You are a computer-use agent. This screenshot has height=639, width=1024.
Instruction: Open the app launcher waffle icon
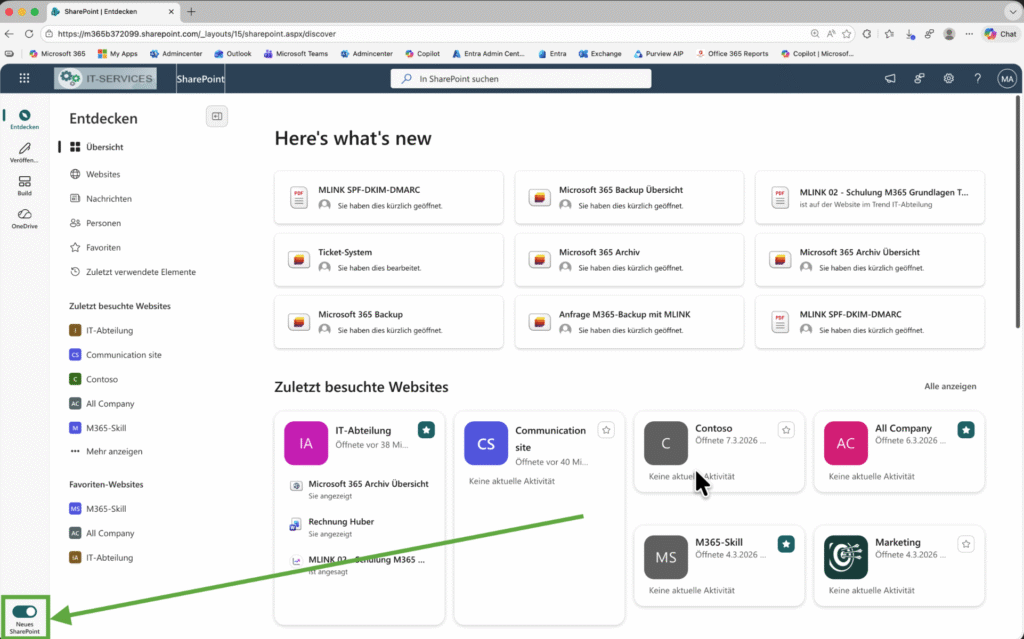point(24,78)
